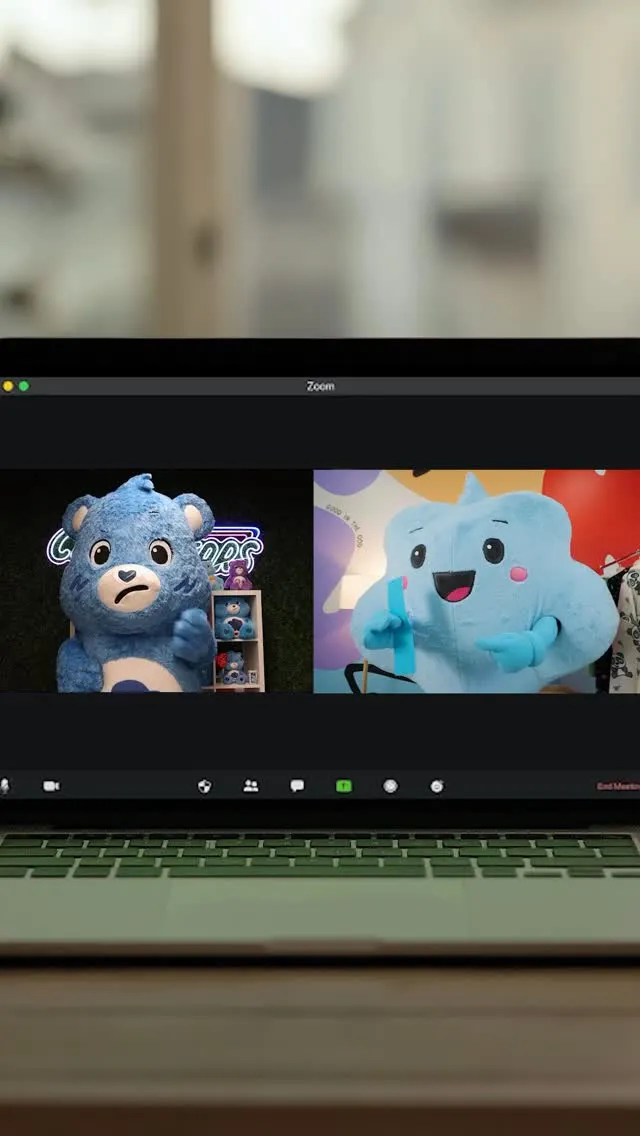The height and width of the screenshot is (1136, 640).
Task: Click the green Share Screen button
Action: click(344, 786)
